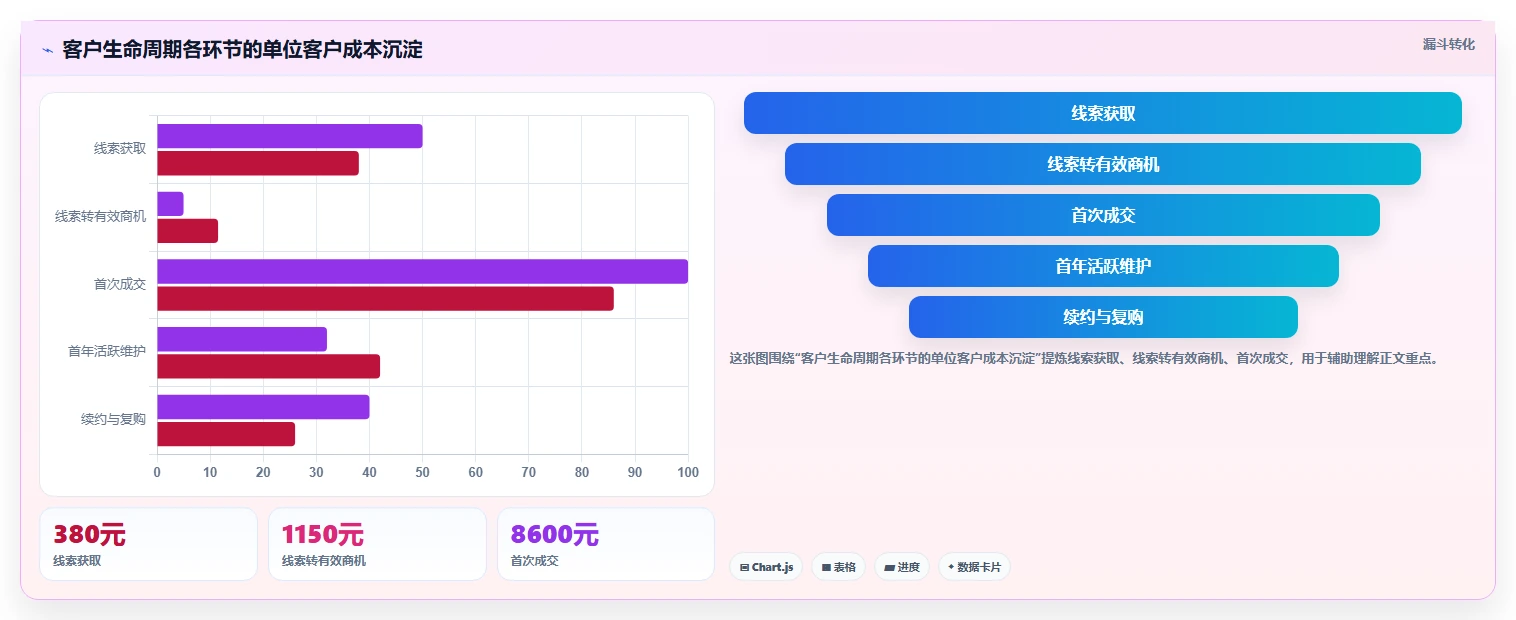Click the purple 首年活跃维护 bar in chart

point(242,339)
